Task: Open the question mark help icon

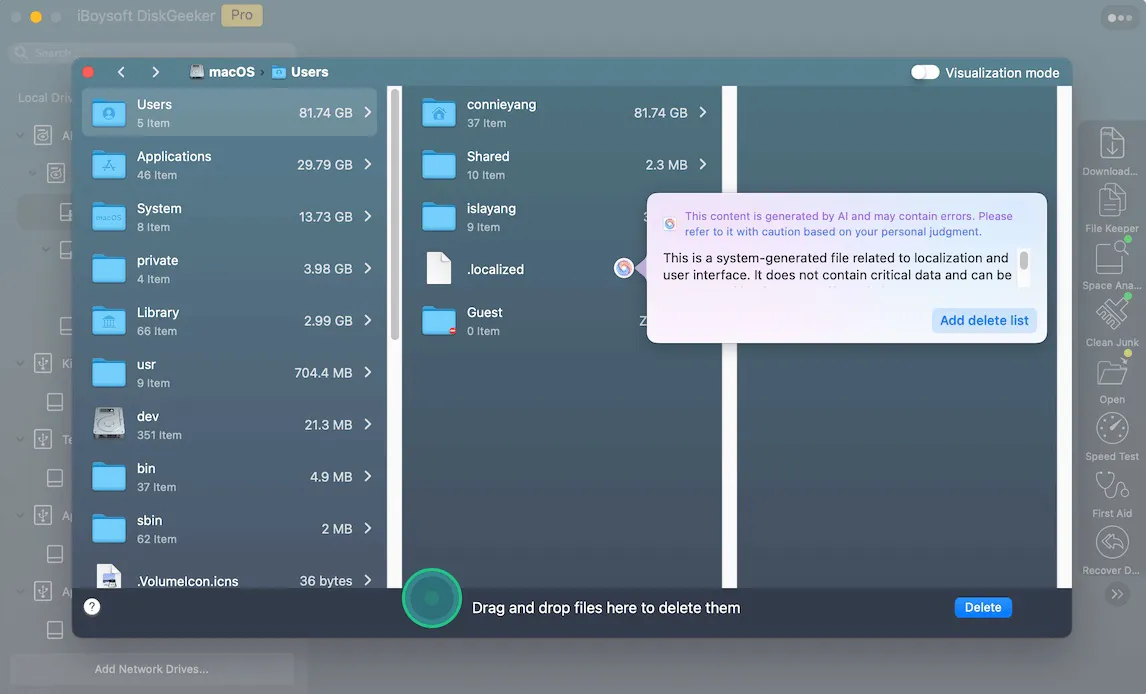Action: pos(91,606)
